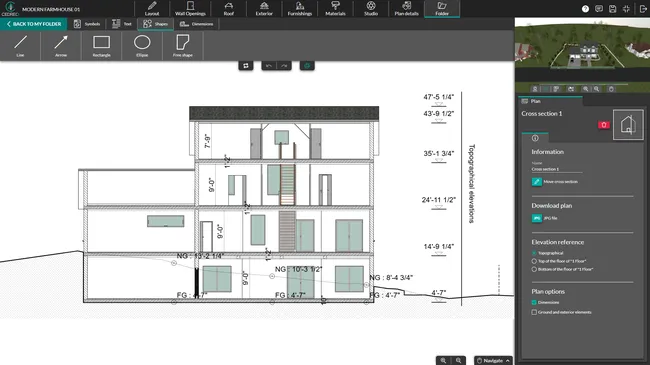Click the NG : 8'-4 3/4" label
Image resolution: width=650 pixels, height=365 pixels.
point(391,277)
